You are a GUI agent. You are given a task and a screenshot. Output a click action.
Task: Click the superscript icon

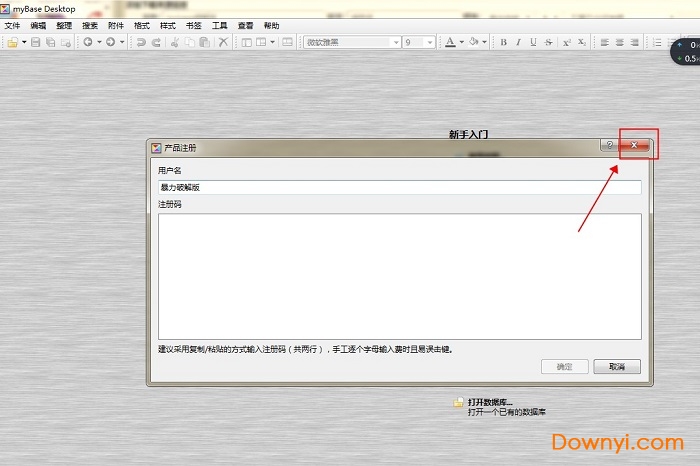click(566, 42)
